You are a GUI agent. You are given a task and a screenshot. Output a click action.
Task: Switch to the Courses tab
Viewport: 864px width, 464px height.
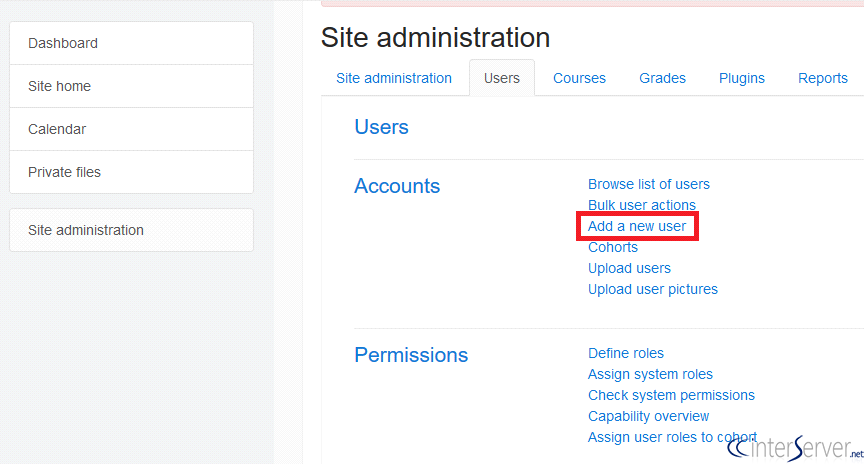point(579,78)
